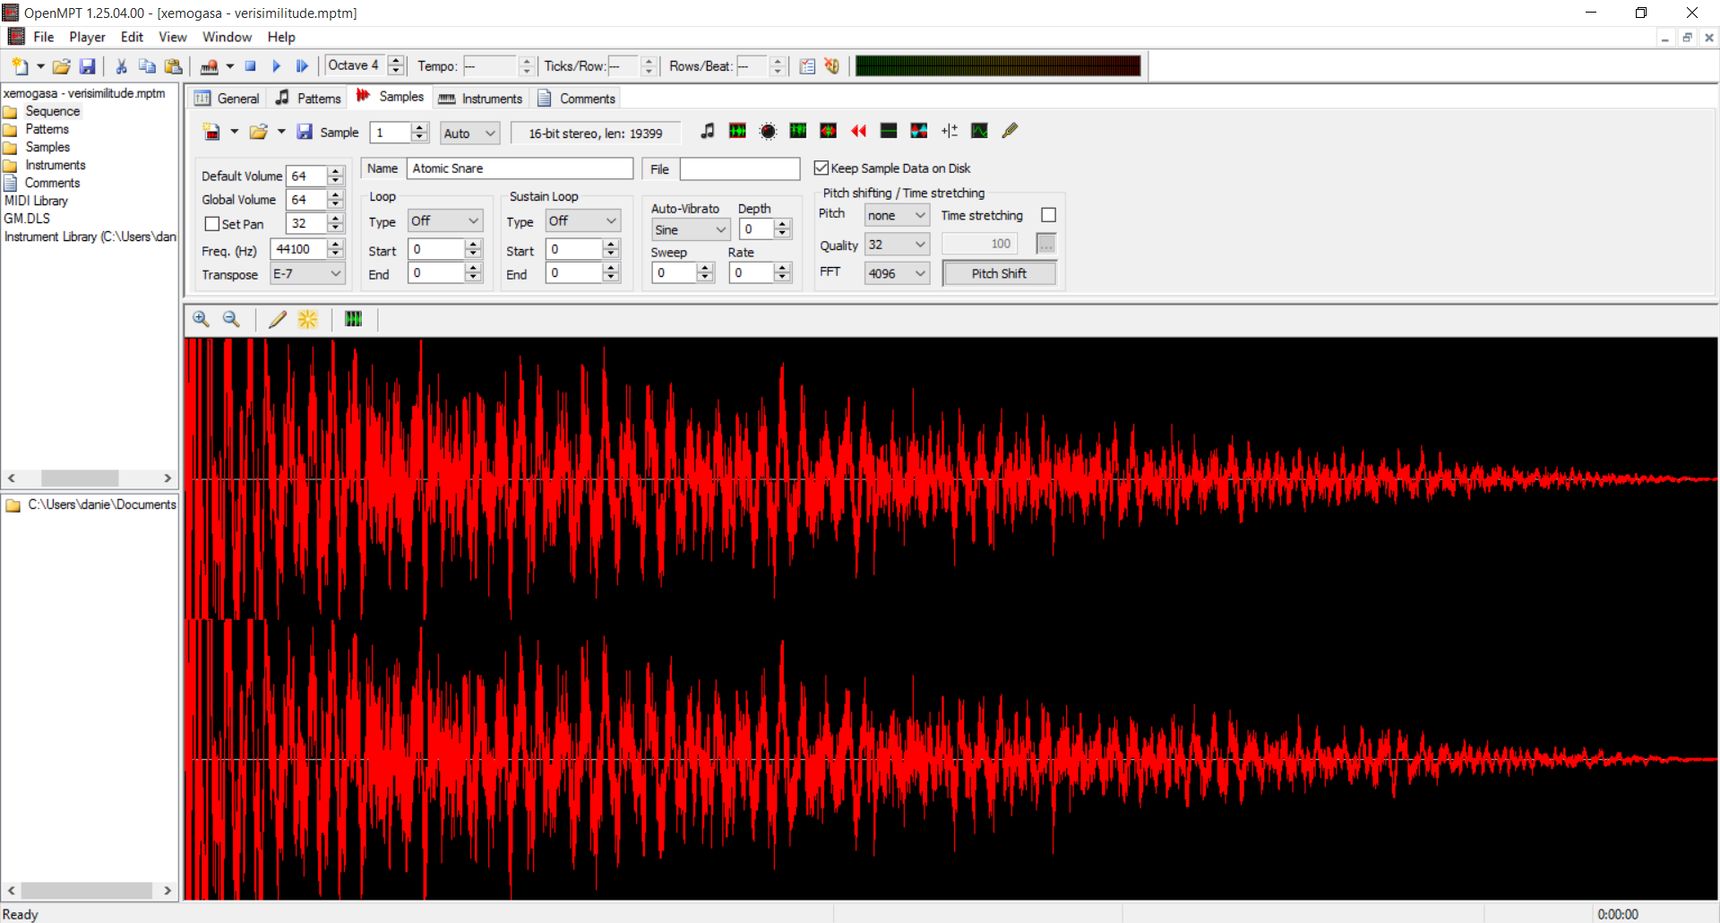Tick the Time stretching checkbox
The width and height of the screenshot is (1720, 923).
1048,215
